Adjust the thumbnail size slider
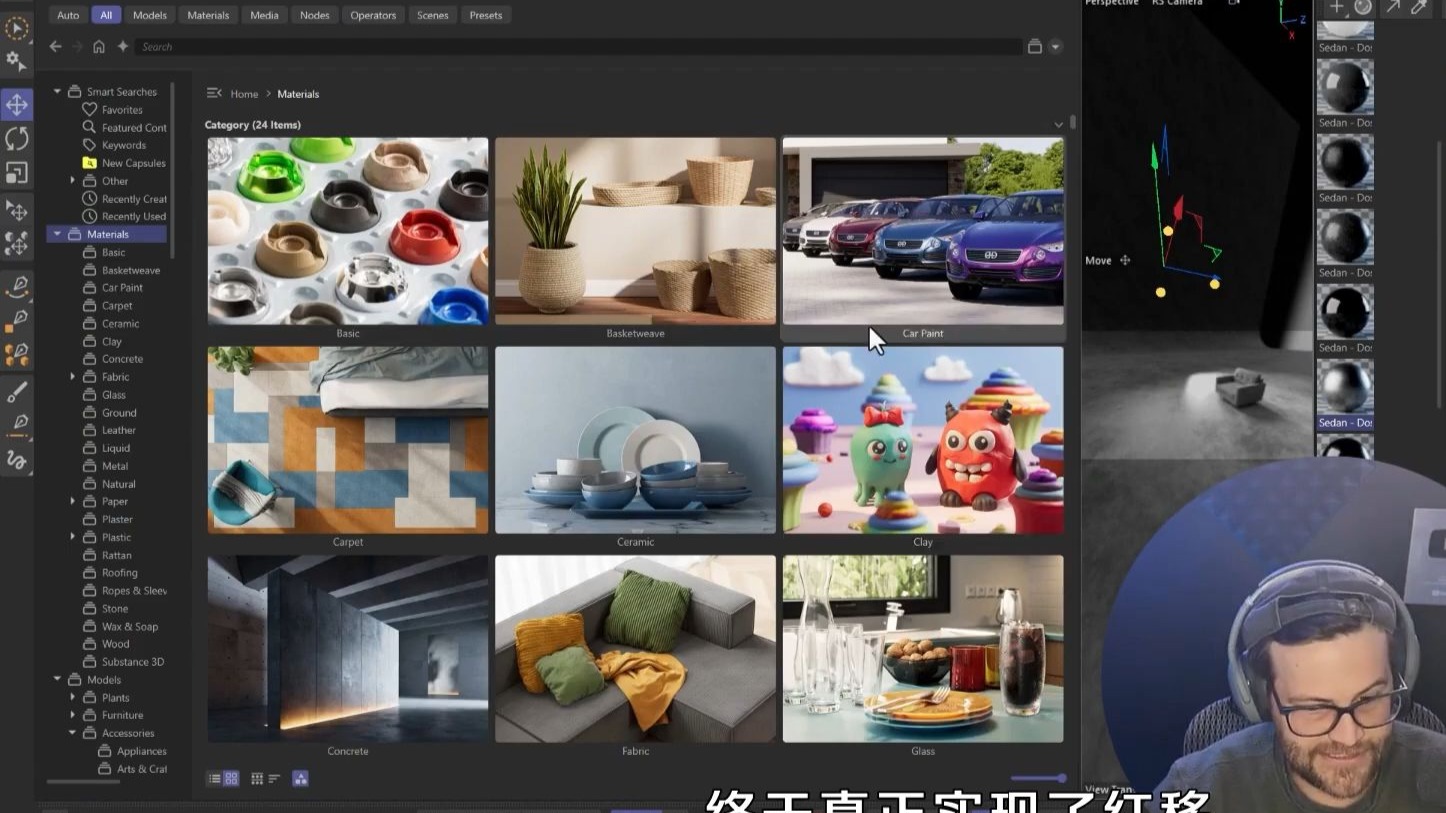The width and height of the screenshot is (1446, 813). (x=1038, y=778)
